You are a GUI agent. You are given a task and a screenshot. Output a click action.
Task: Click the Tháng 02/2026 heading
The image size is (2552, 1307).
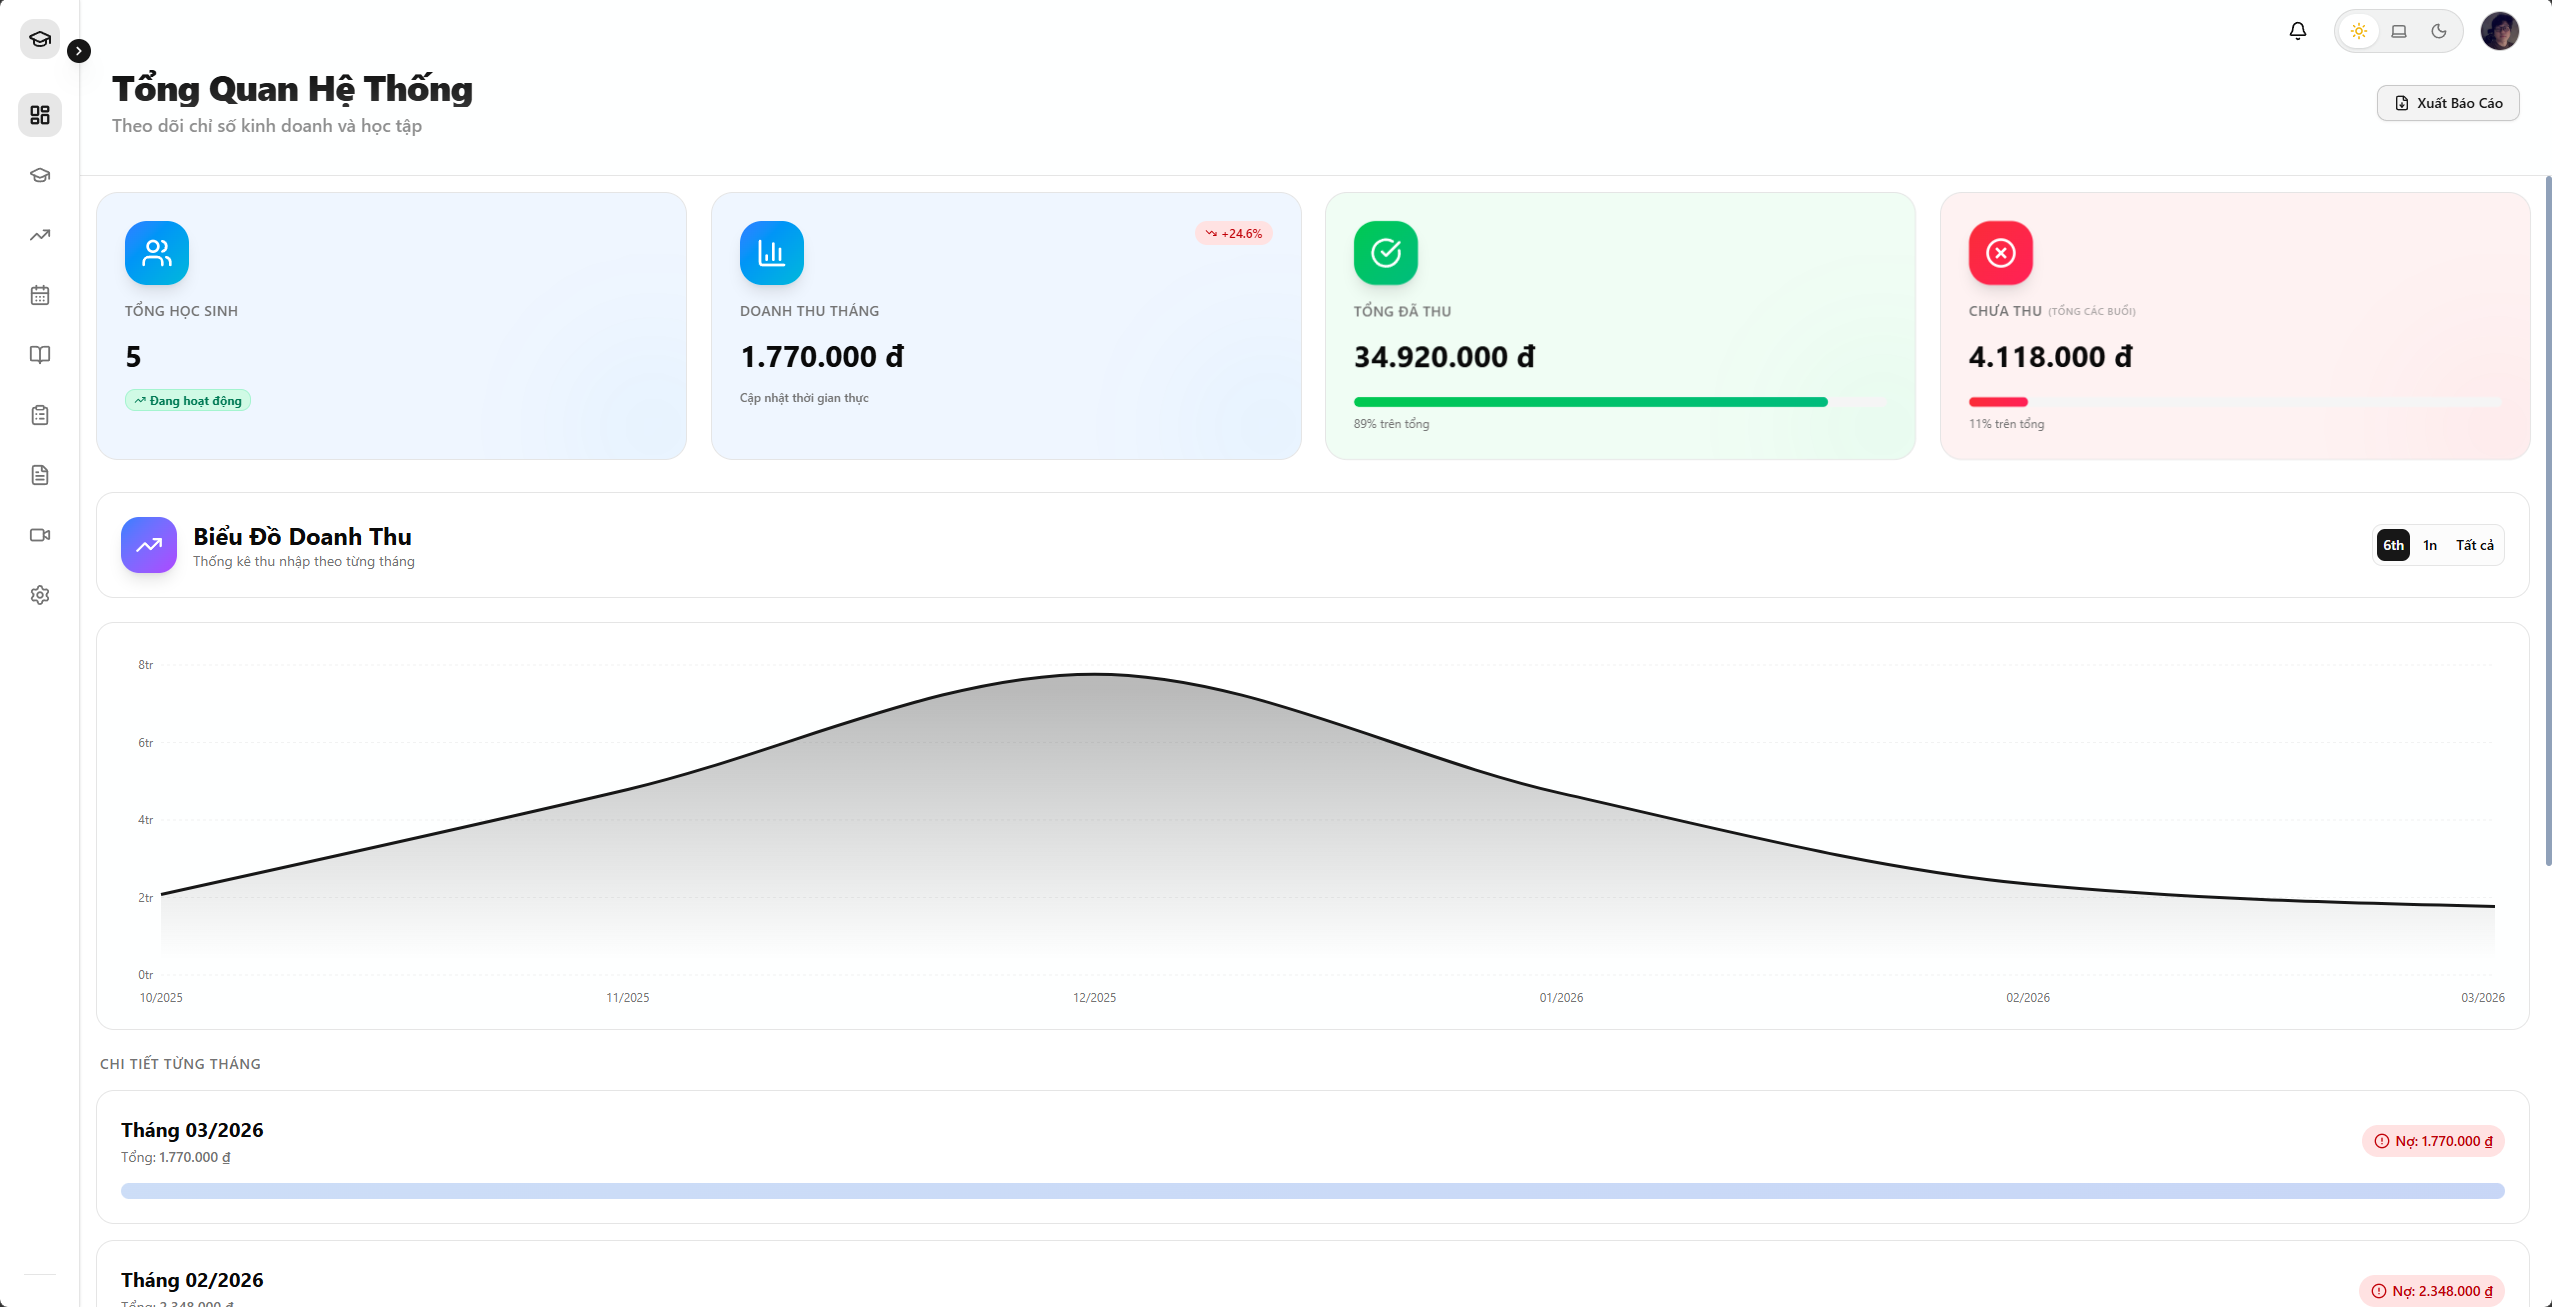coord(192,1280)
